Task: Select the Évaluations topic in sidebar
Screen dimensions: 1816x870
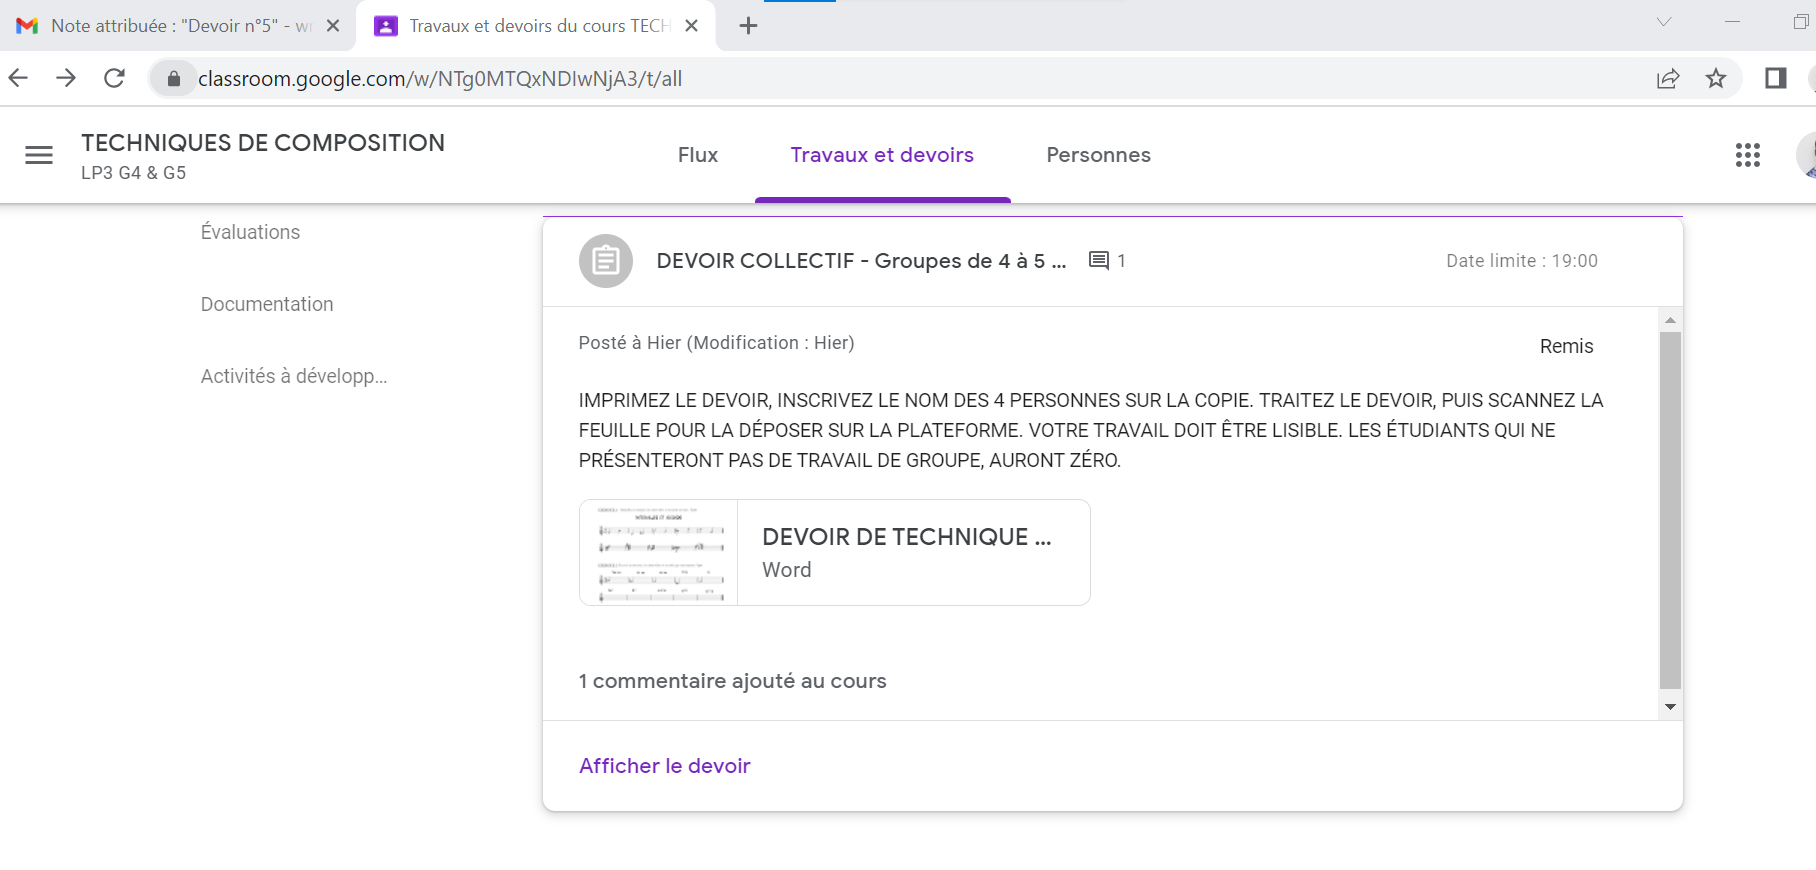Action: click(x=250, y=232)
